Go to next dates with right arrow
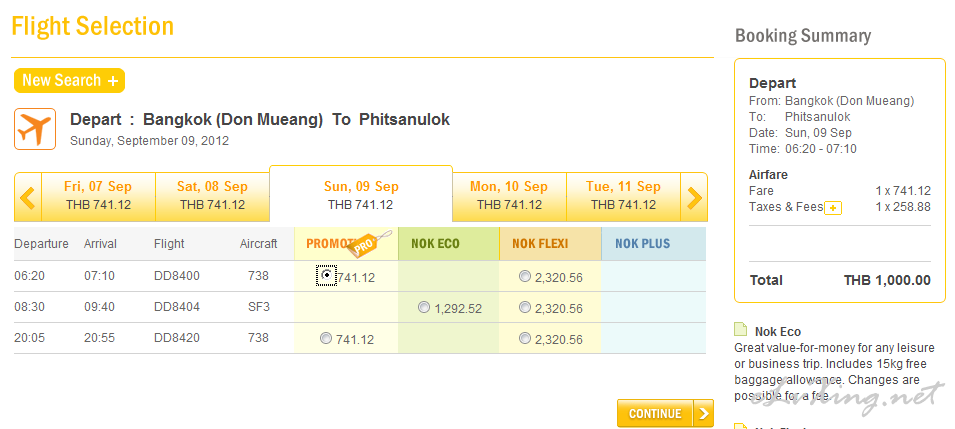Viewport: 955px width, 429px height. point(694,197)
